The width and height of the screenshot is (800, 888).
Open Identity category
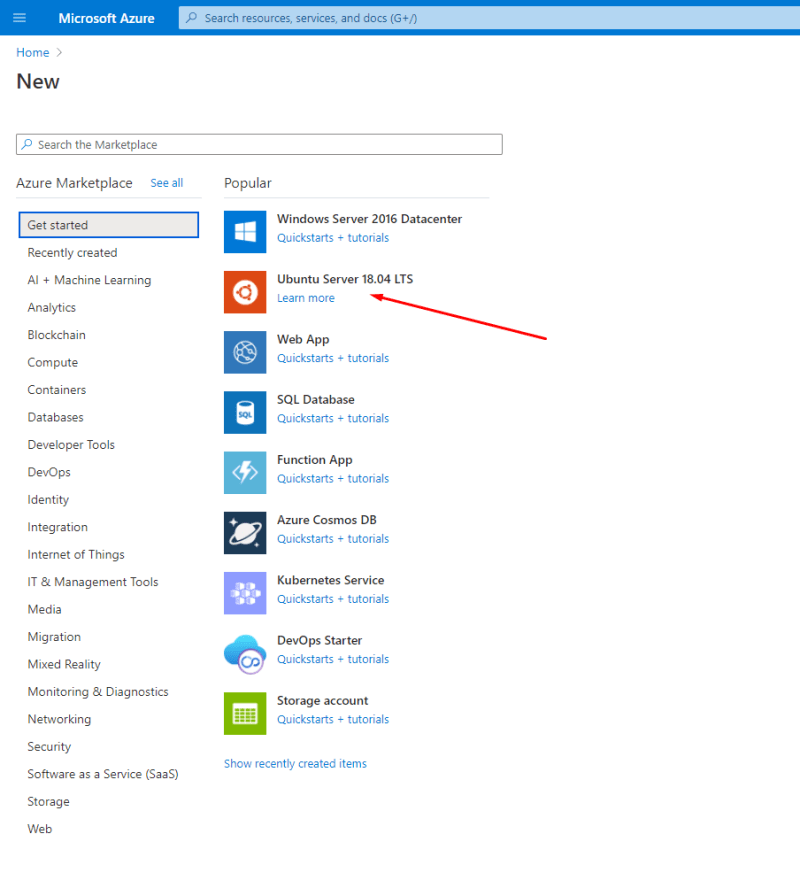(48, 500)
